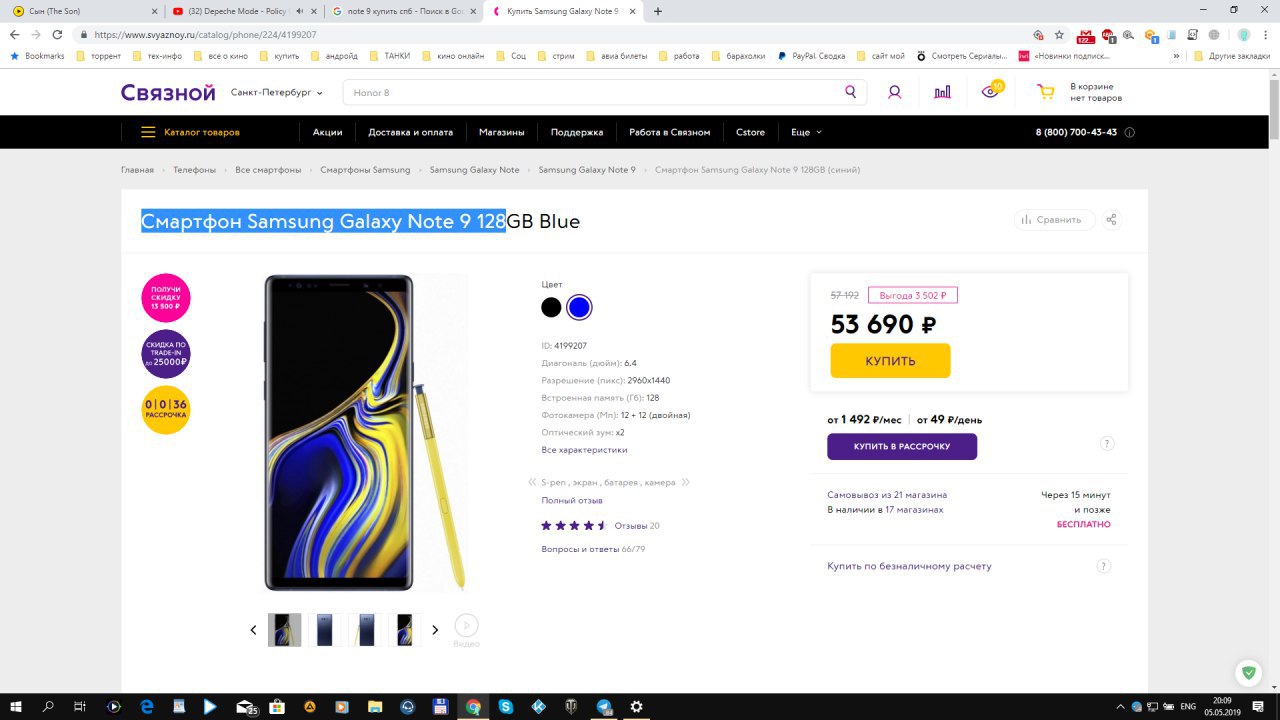Click the yellow КУПИТЬ button
1280x720 pixels.
click(890, 361)
